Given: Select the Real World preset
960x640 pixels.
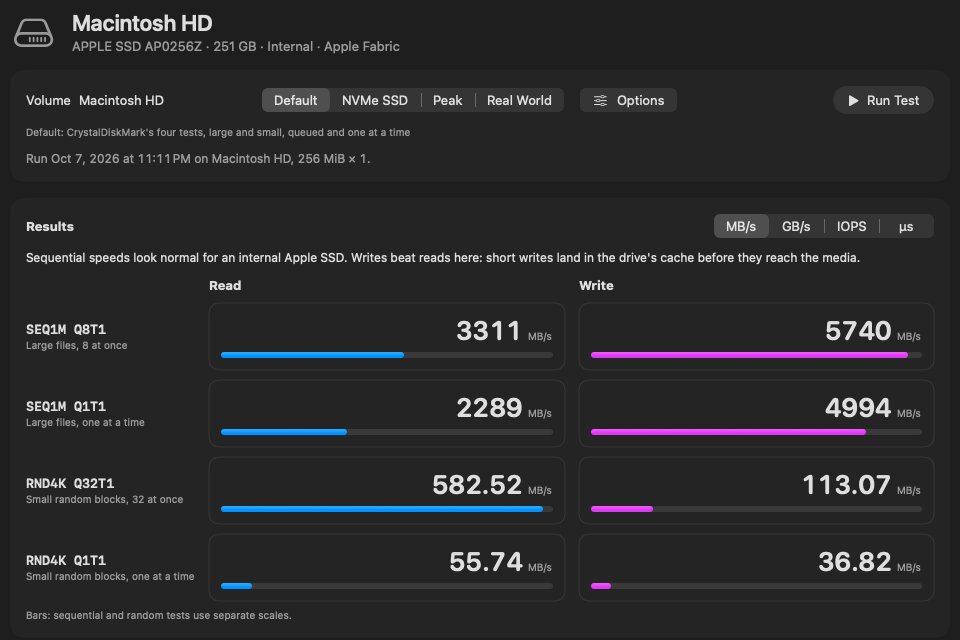Looking at the screenshot, I should tap(519, 100).
